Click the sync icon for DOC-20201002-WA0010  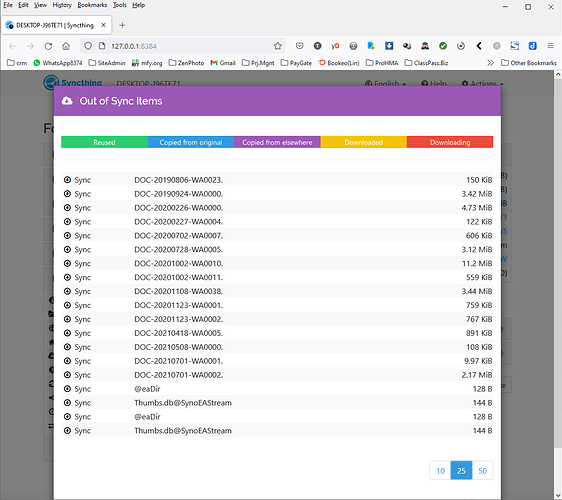point(67,263)
